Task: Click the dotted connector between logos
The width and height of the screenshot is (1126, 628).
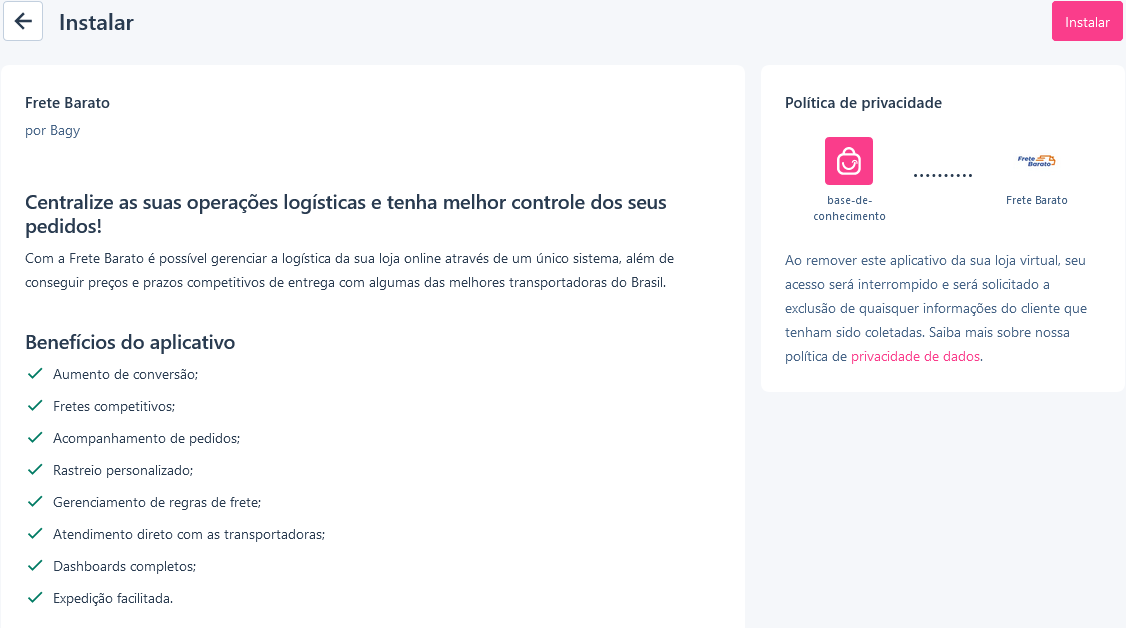Action: click(942, 176)
